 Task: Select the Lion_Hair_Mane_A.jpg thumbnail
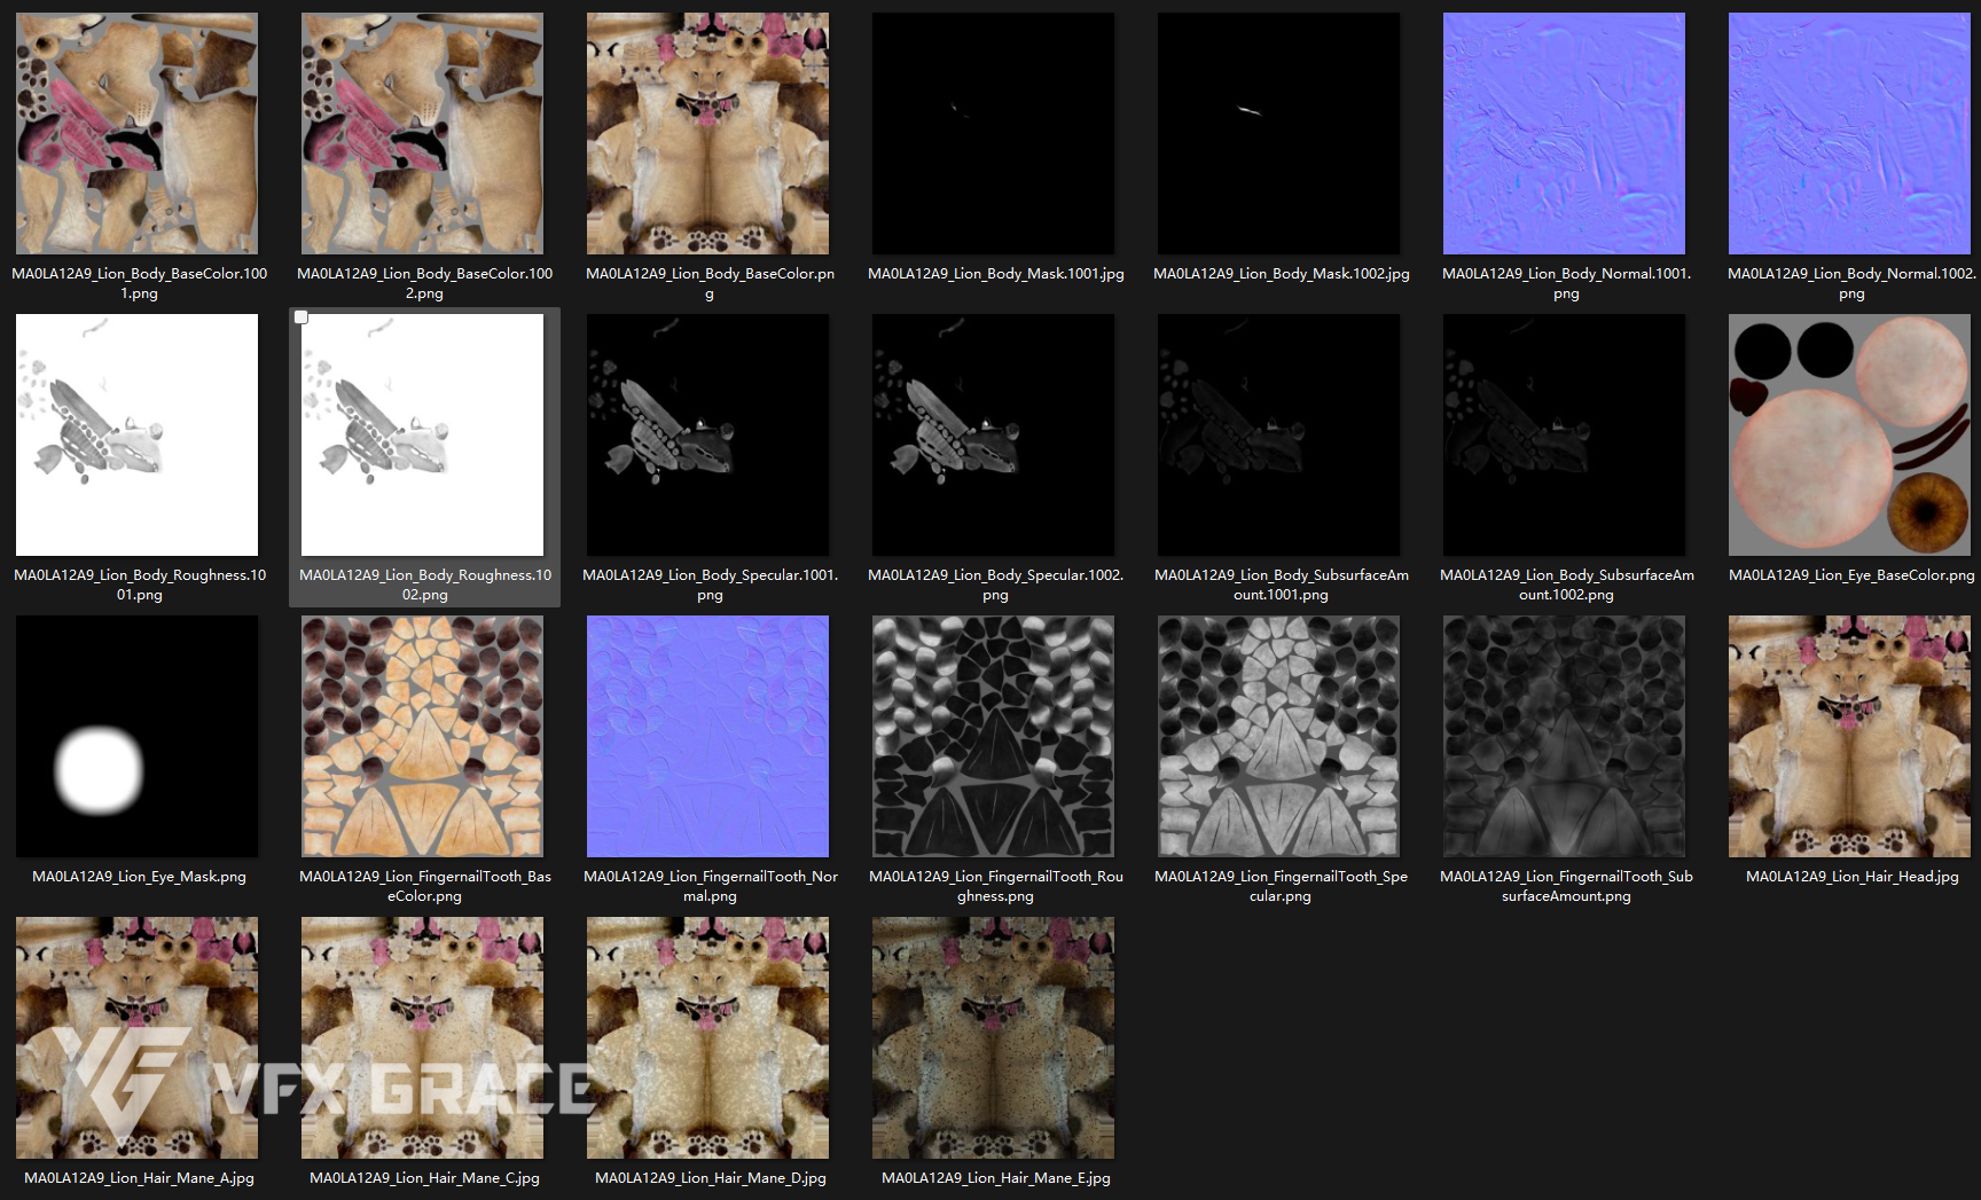click(137, 1038)
